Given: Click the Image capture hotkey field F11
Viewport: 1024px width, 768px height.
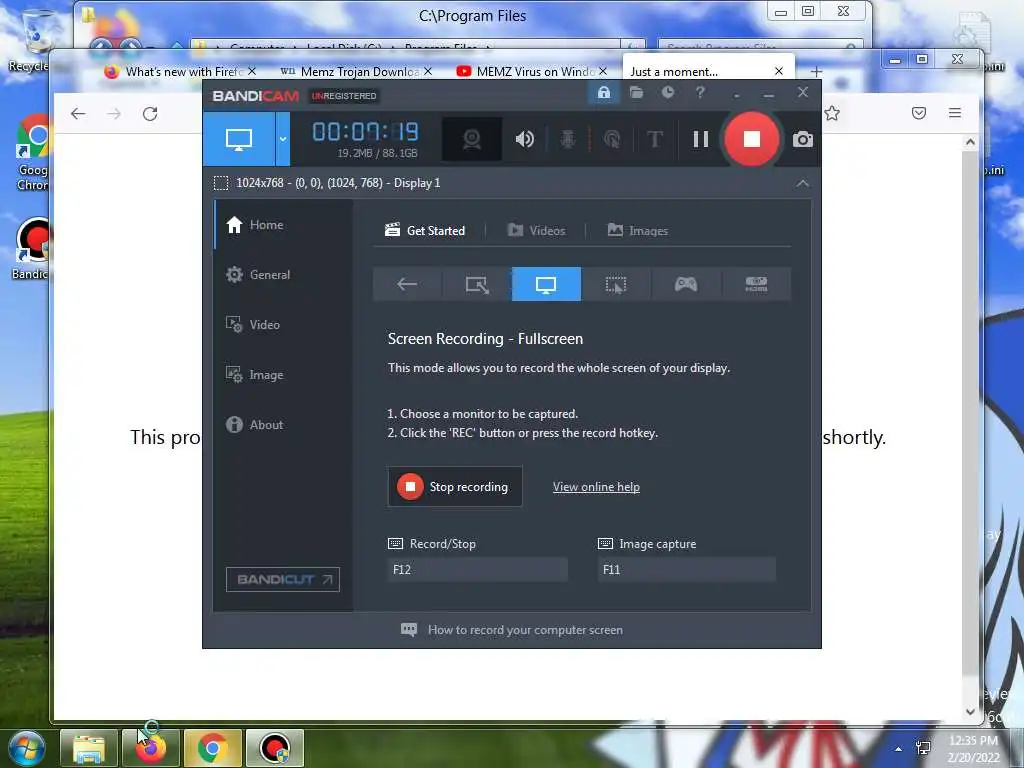Looking at the screenshot, I should (x=686, y=569).
